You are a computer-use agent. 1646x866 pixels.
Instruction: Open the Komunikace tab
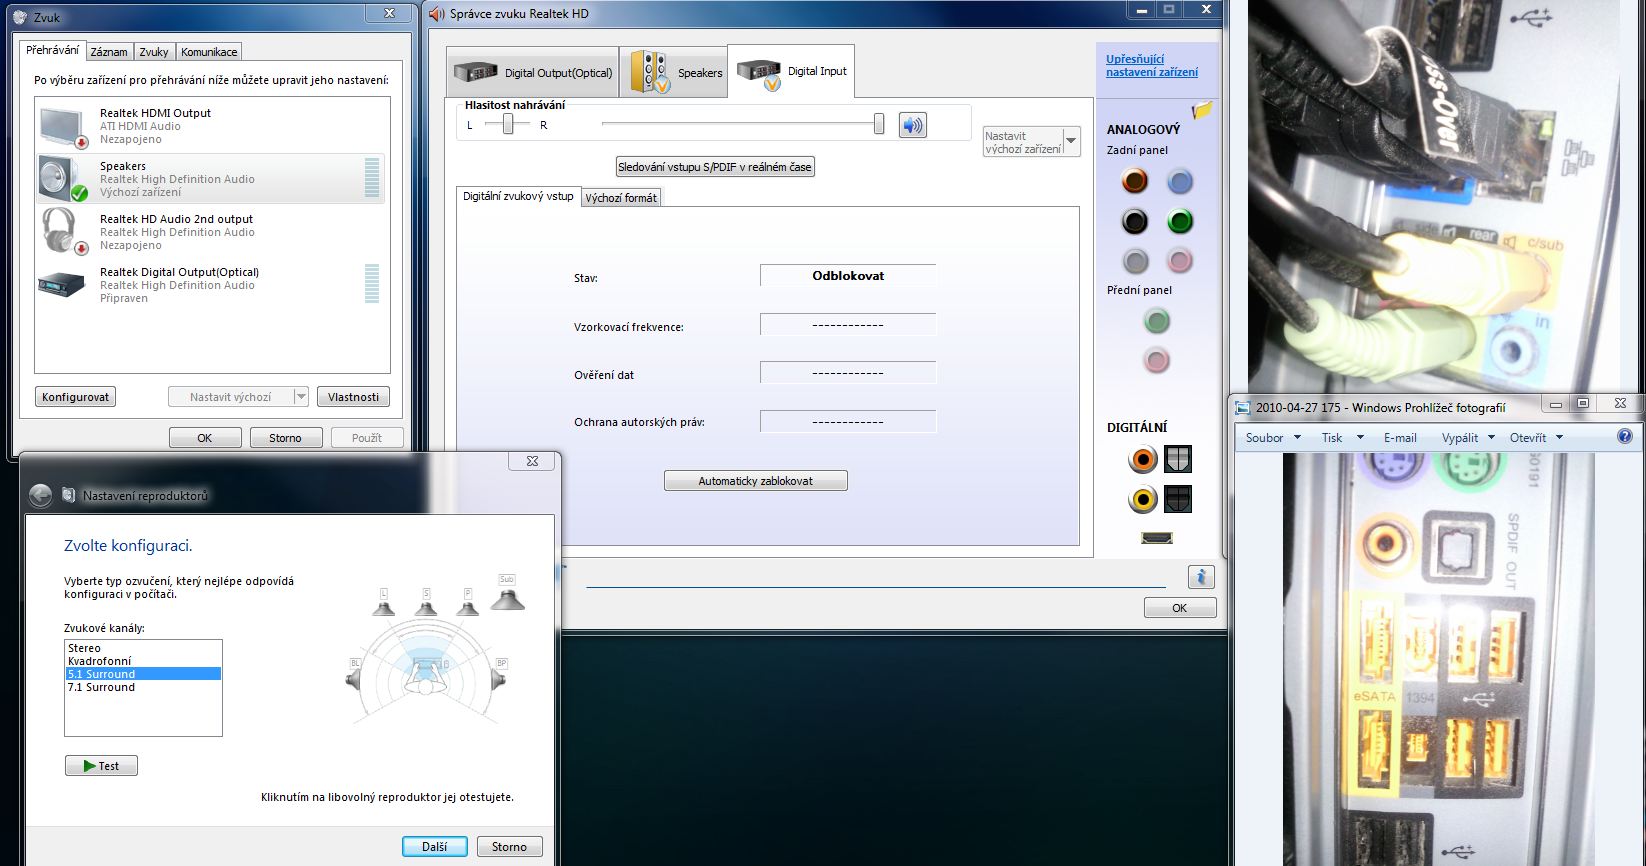pyautogui.click(x=209, y=52)
